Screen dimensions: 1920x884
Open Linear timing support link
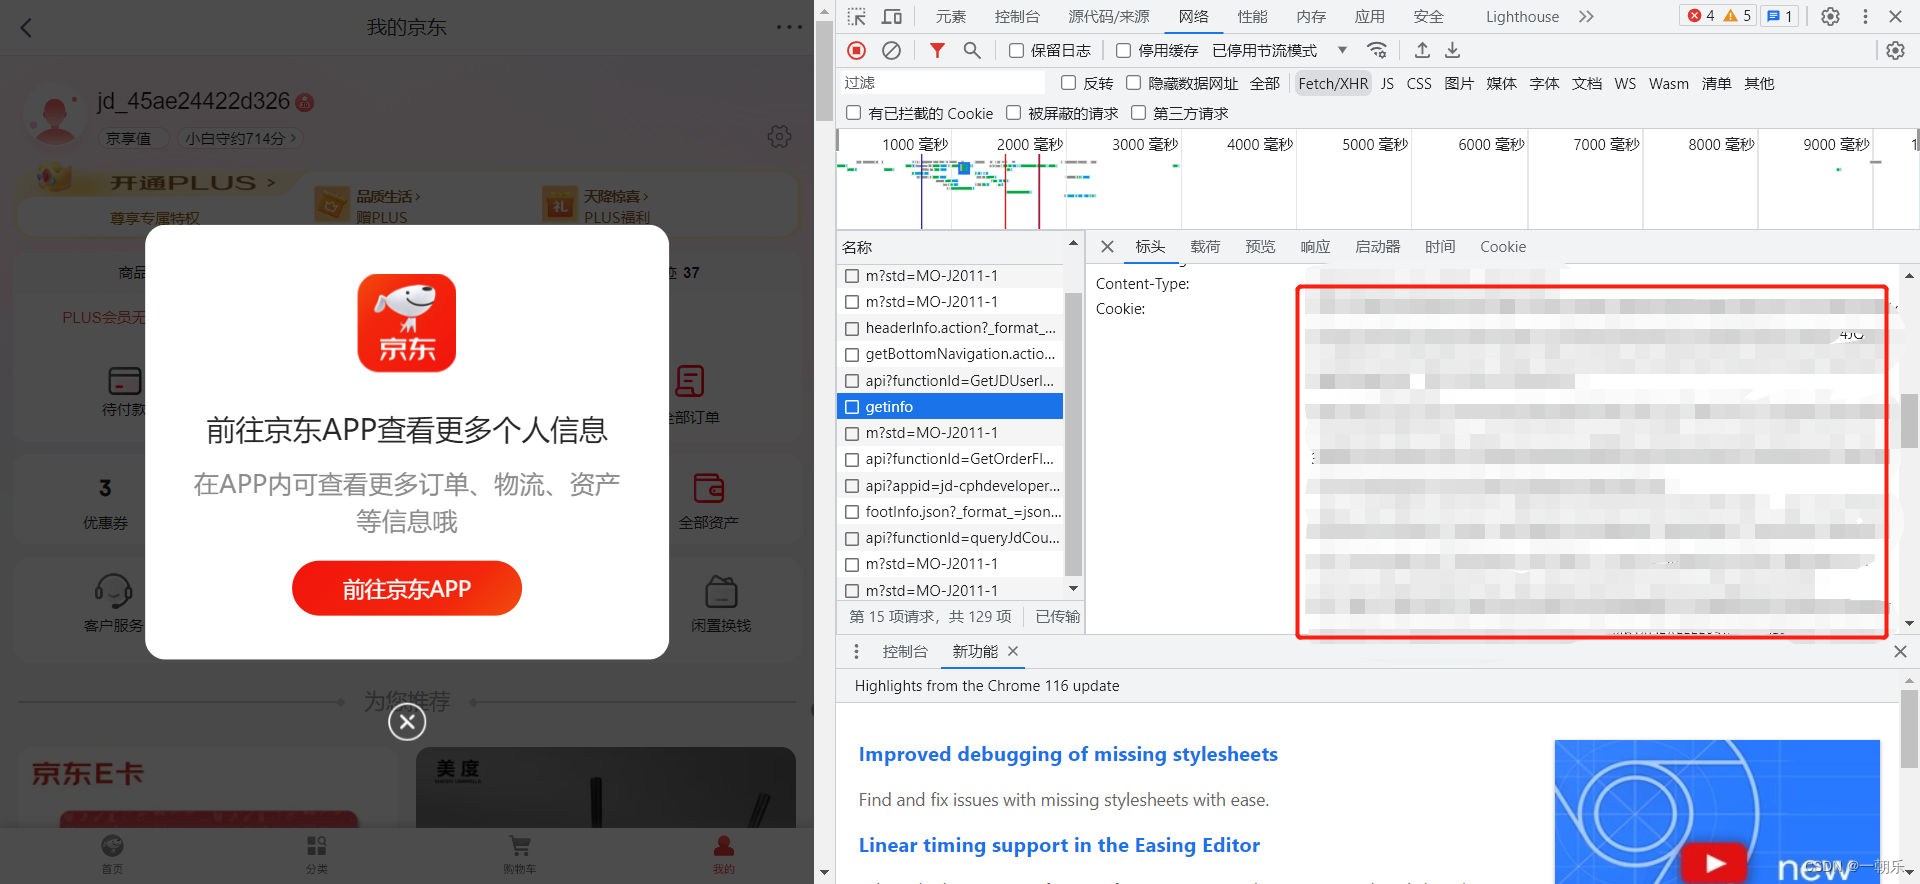point(1059,845)
